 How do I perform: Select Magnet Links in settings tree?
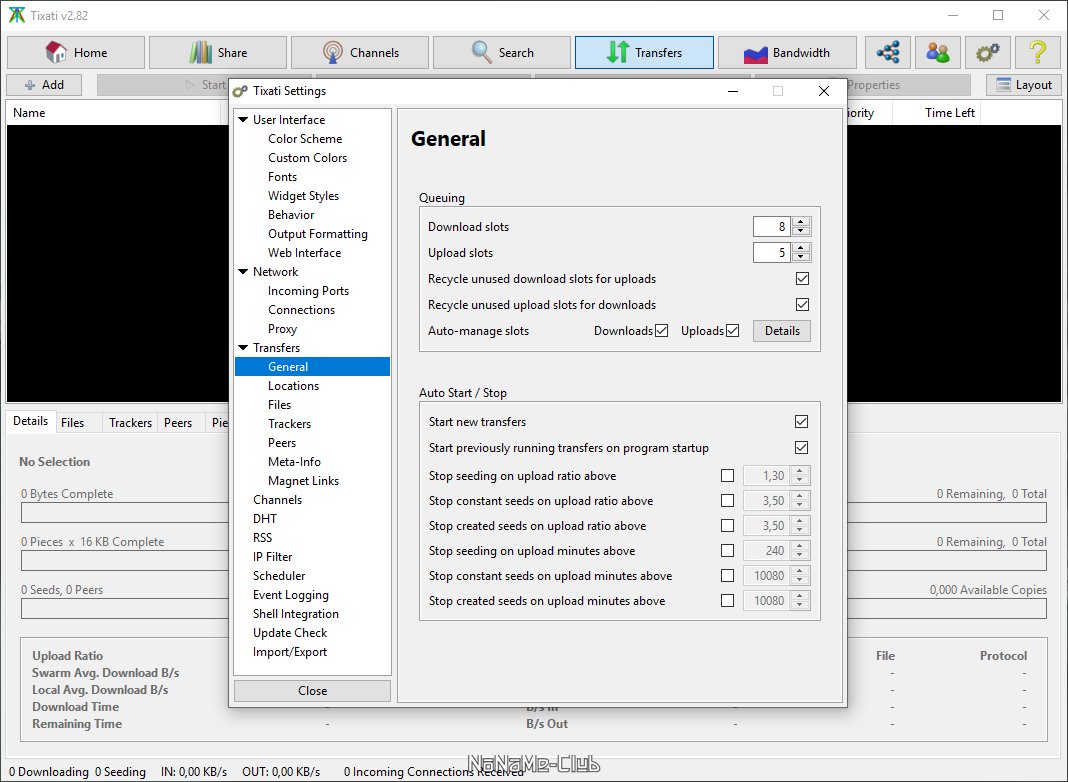pos(303,481)
